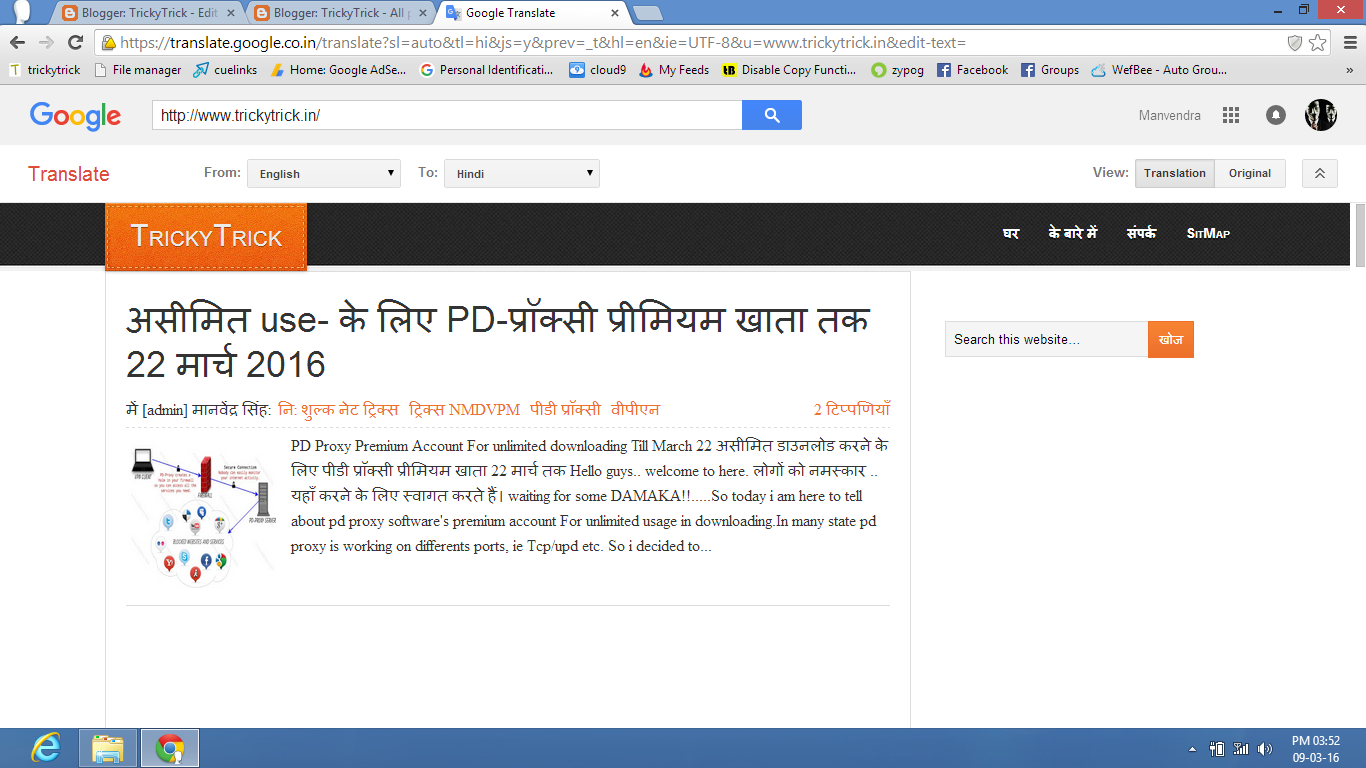Viewport: 1366px width, 768px height.
Task: Open the ट्रिक्स NMDVPM tag link
Action: [464, 409]
